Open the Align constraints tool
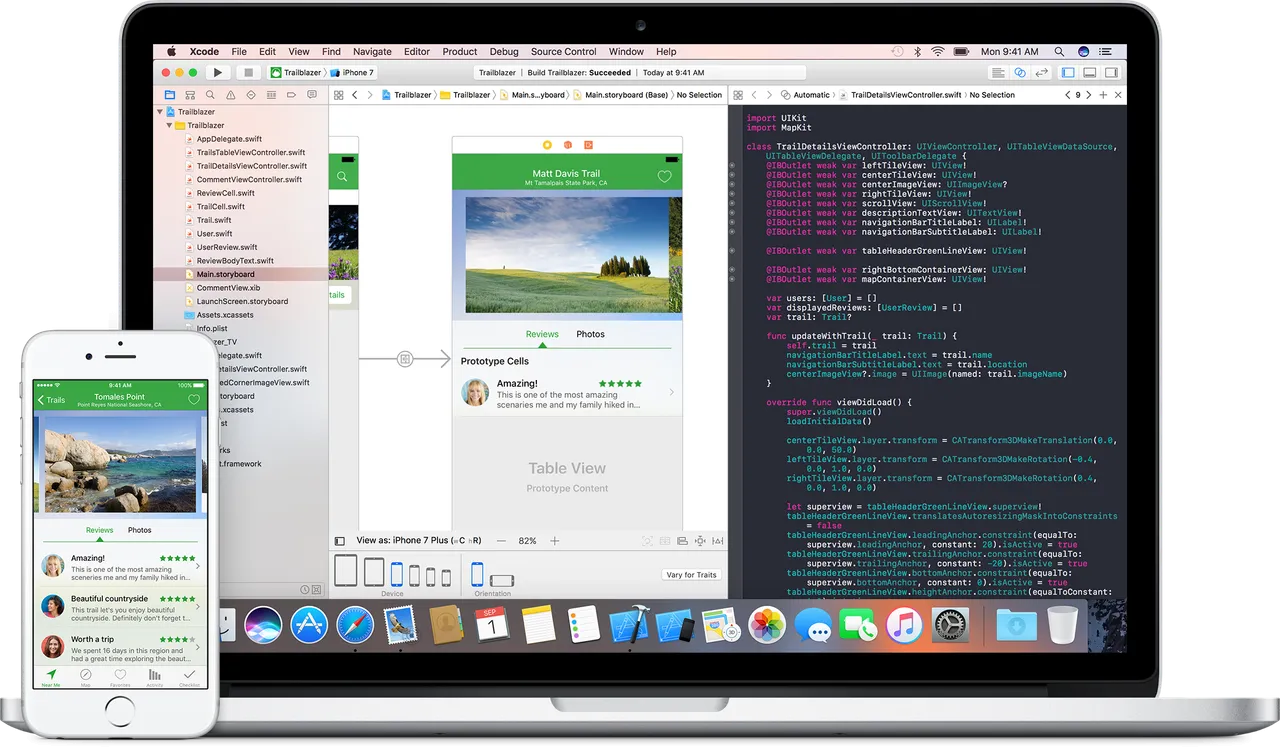 [x=682, y=541]
